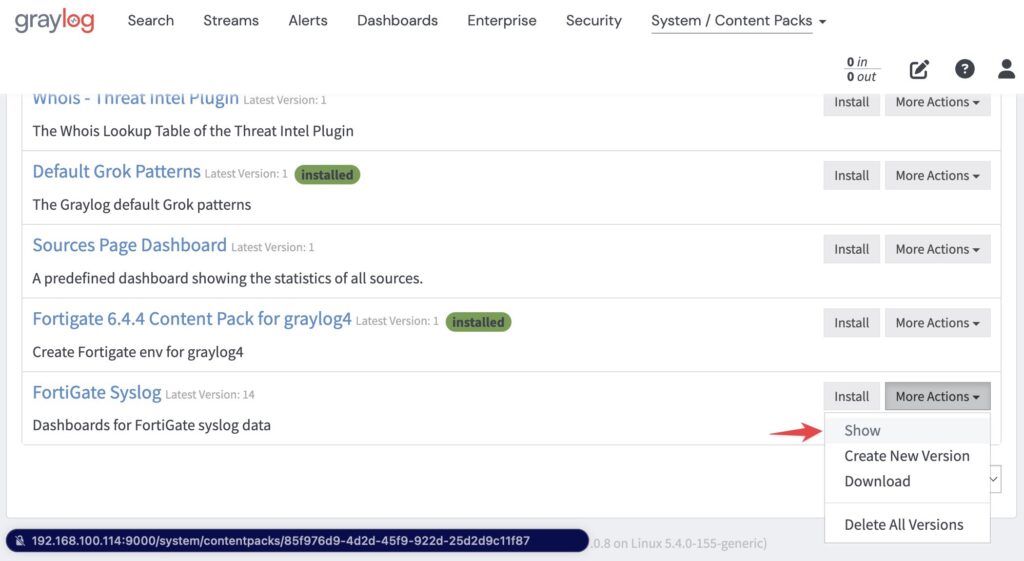Click 'The Graylog default Grok patterns' text
This screenshot has width=1024, height=561.
(142, 205)
